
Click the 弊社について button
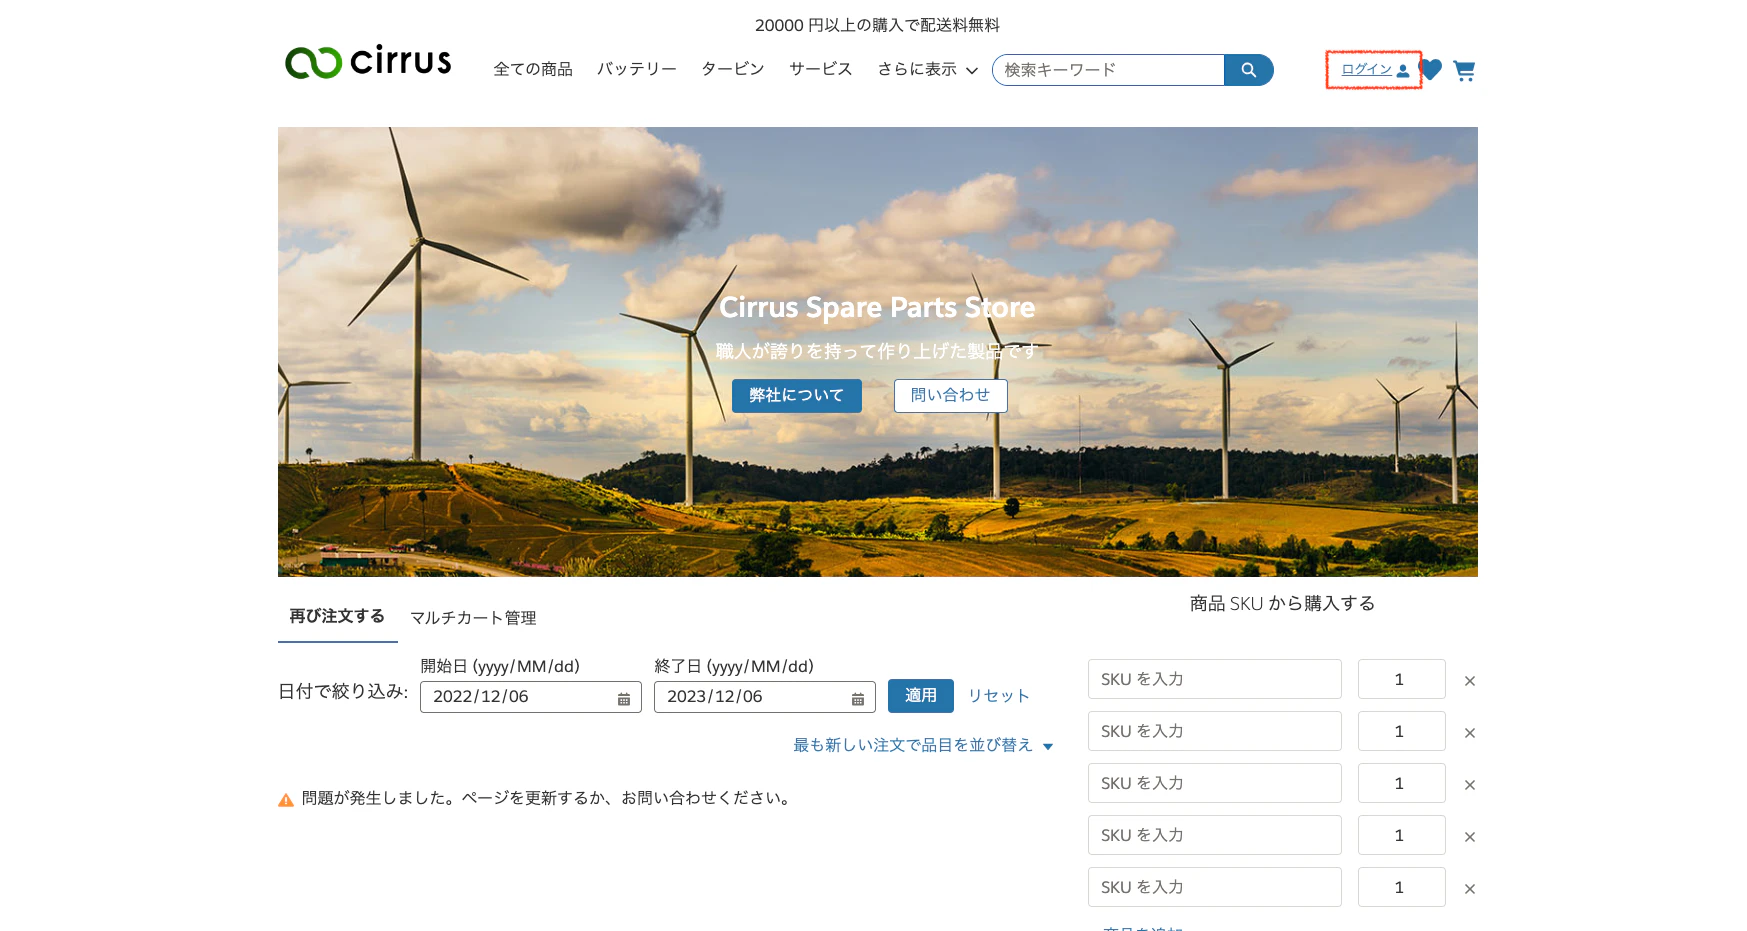[x=797, y=396]
